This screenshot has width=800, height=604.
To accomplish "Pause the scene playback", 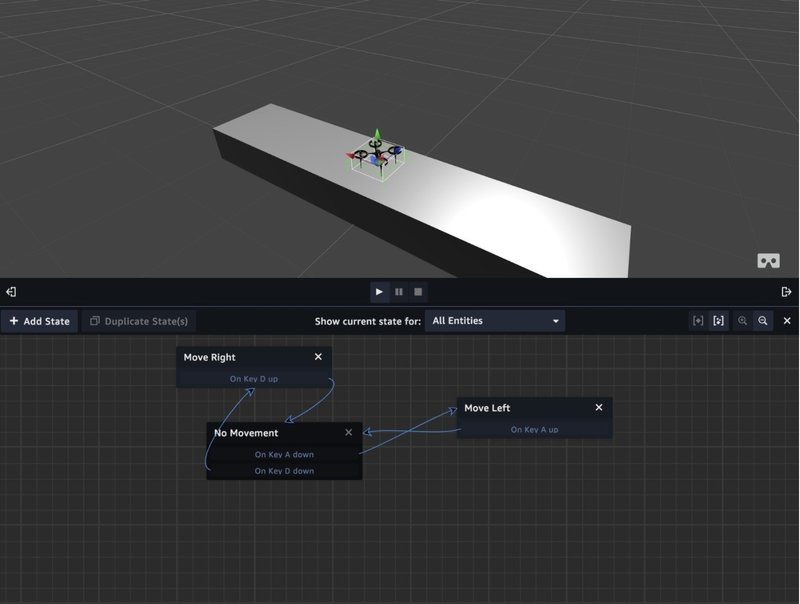I will 399,292.
